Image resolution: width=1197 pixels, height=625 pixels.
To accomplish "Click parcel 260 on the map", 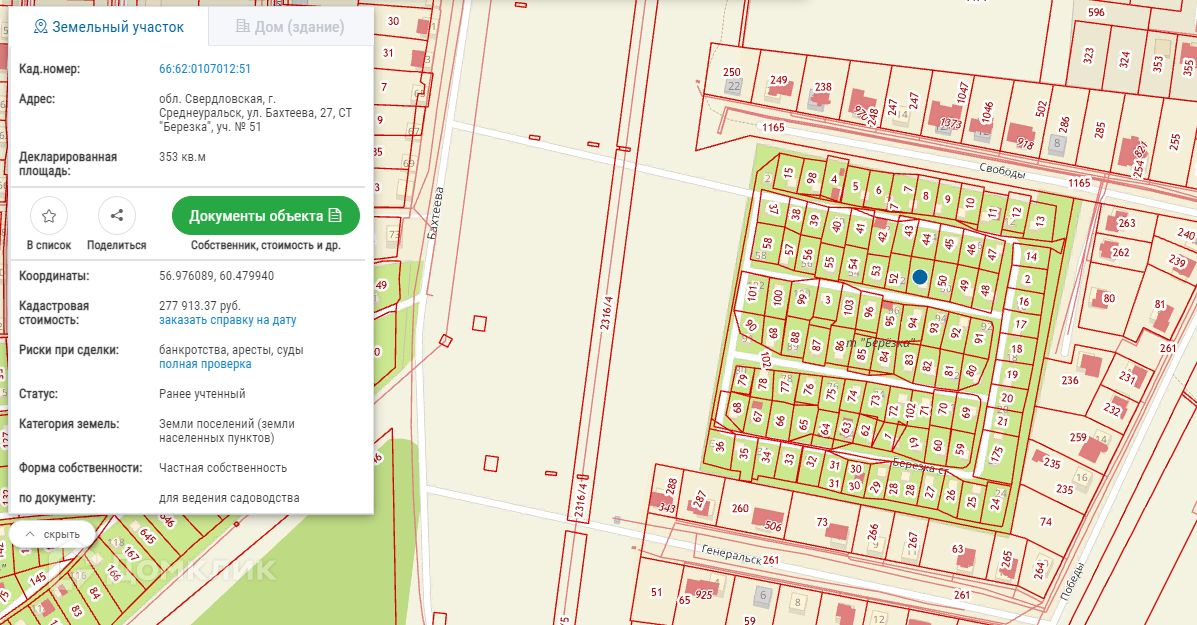I will pos(740,508).
